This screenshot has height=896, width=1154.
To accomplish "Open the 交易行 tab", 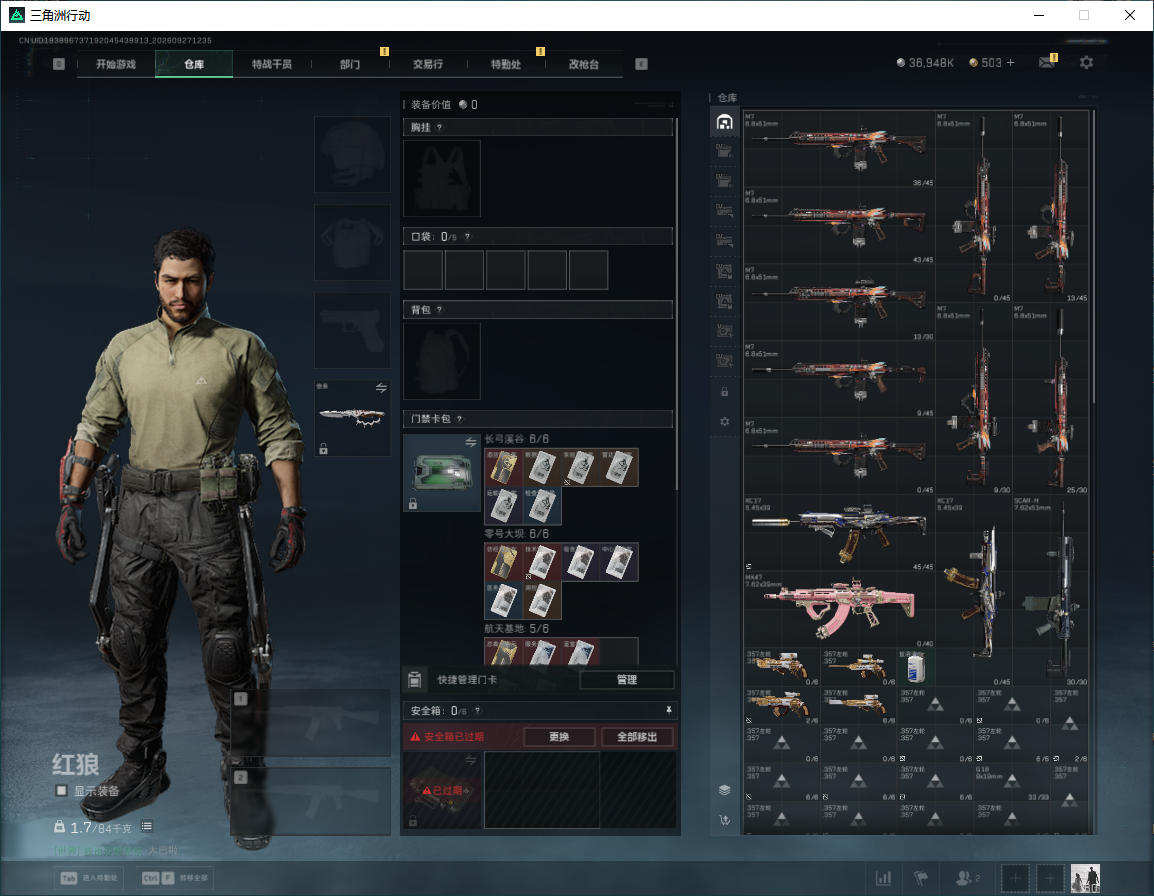I will pyautogui.click(x=428, y=64).
